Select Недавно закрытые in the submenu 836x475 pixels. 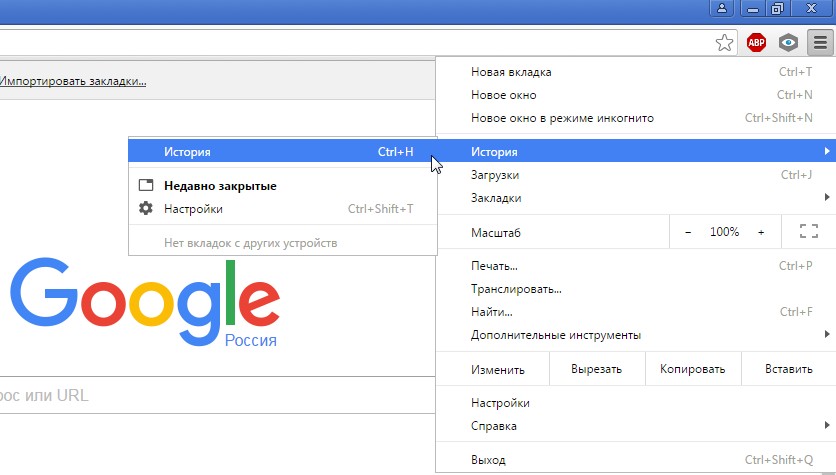pyautogui.click(x=283, y=186)
